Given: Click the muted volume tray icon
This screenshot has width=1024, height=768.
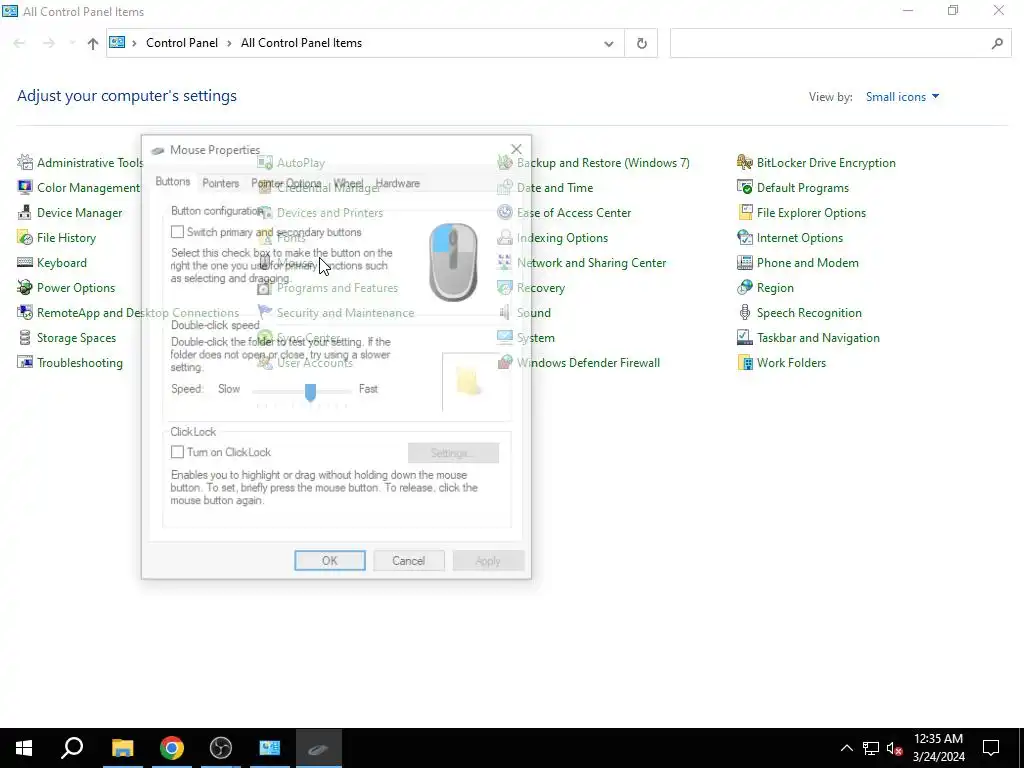Looking at the screenshot, I should [894, 748].
